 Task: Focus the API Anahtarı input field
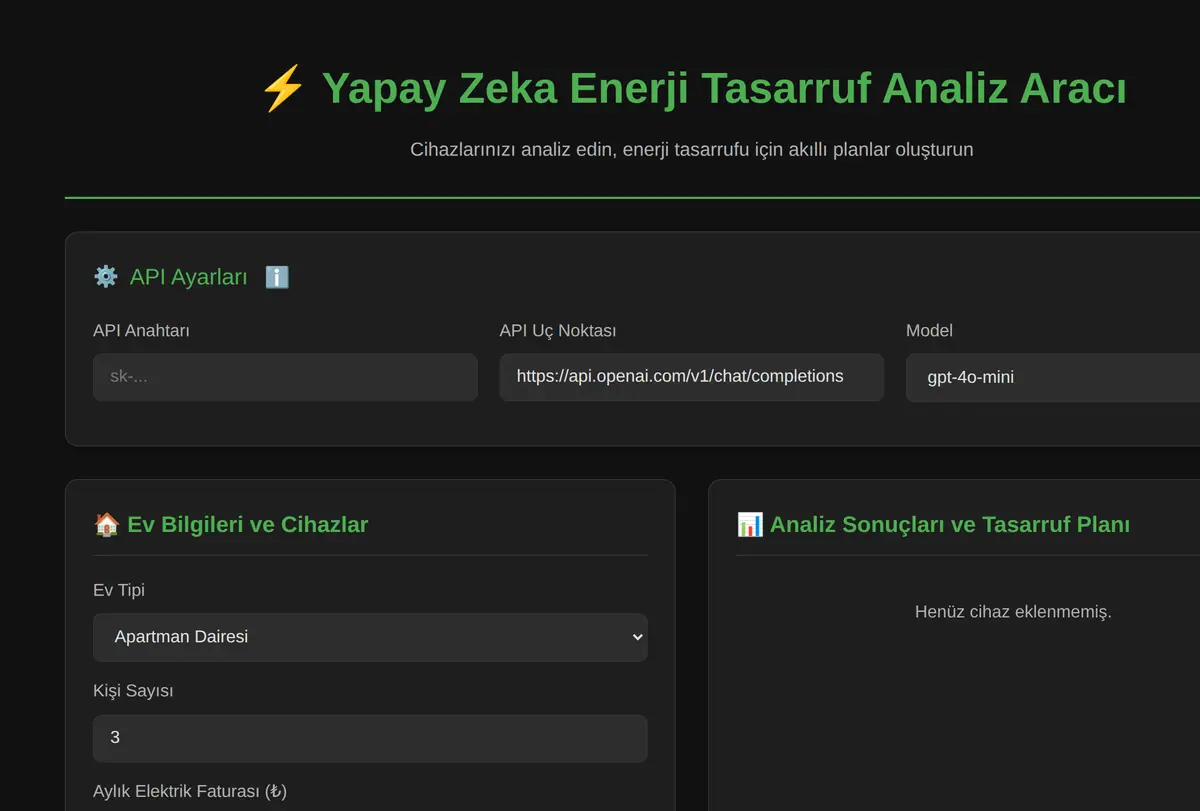click(285, 377)
